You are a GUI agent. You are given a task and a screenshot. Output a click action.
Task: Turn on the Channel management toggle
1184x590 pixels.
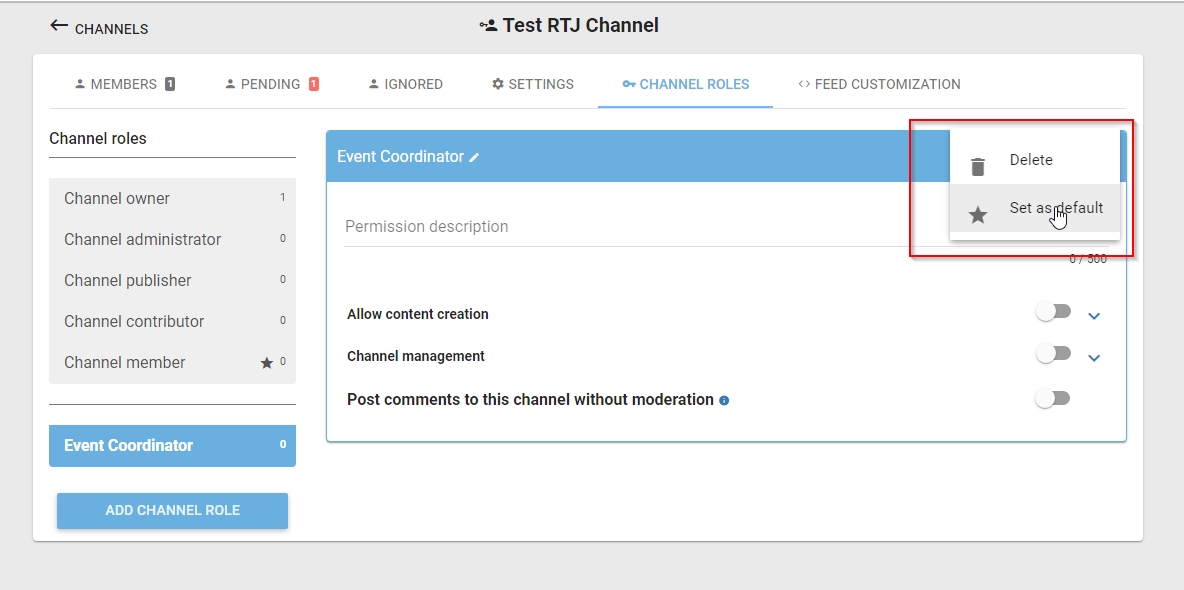point(1053,355)
